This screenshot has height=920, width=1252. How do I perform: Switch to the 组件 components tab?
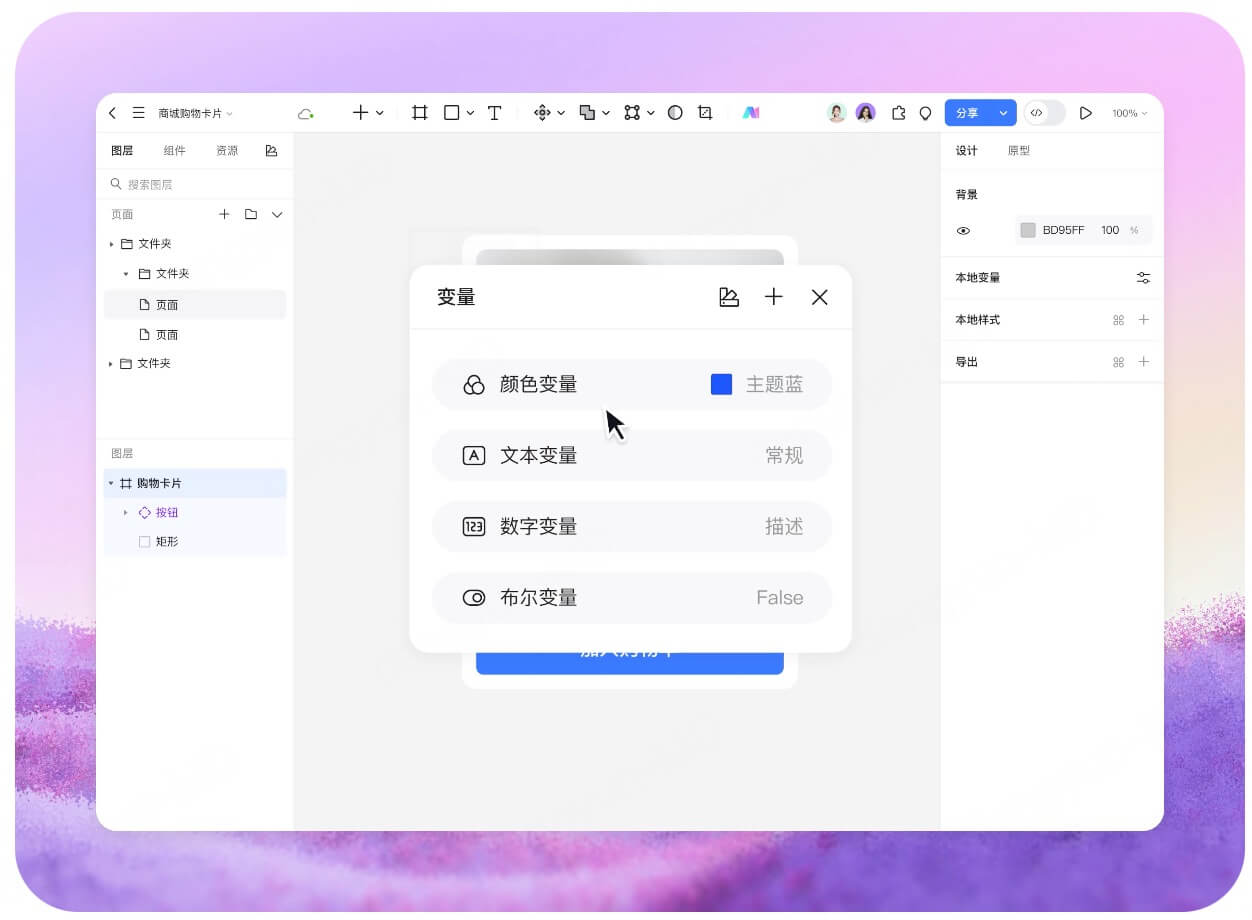click(174, 151)
